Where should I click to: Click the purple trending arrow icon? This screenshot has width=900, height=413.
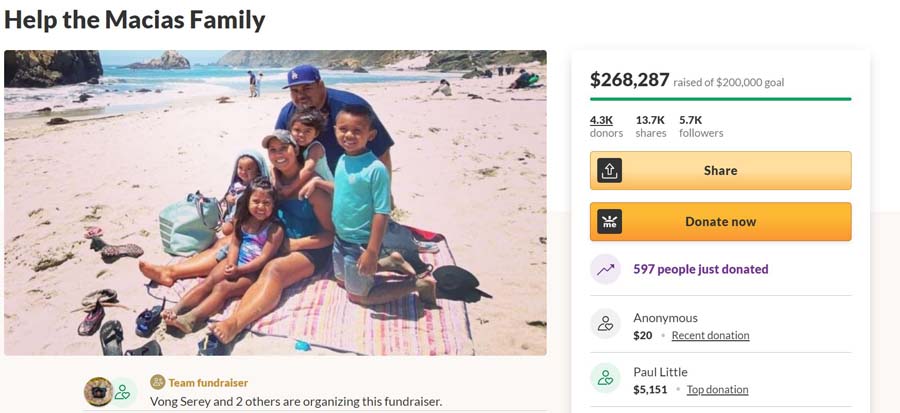[605, 269]
